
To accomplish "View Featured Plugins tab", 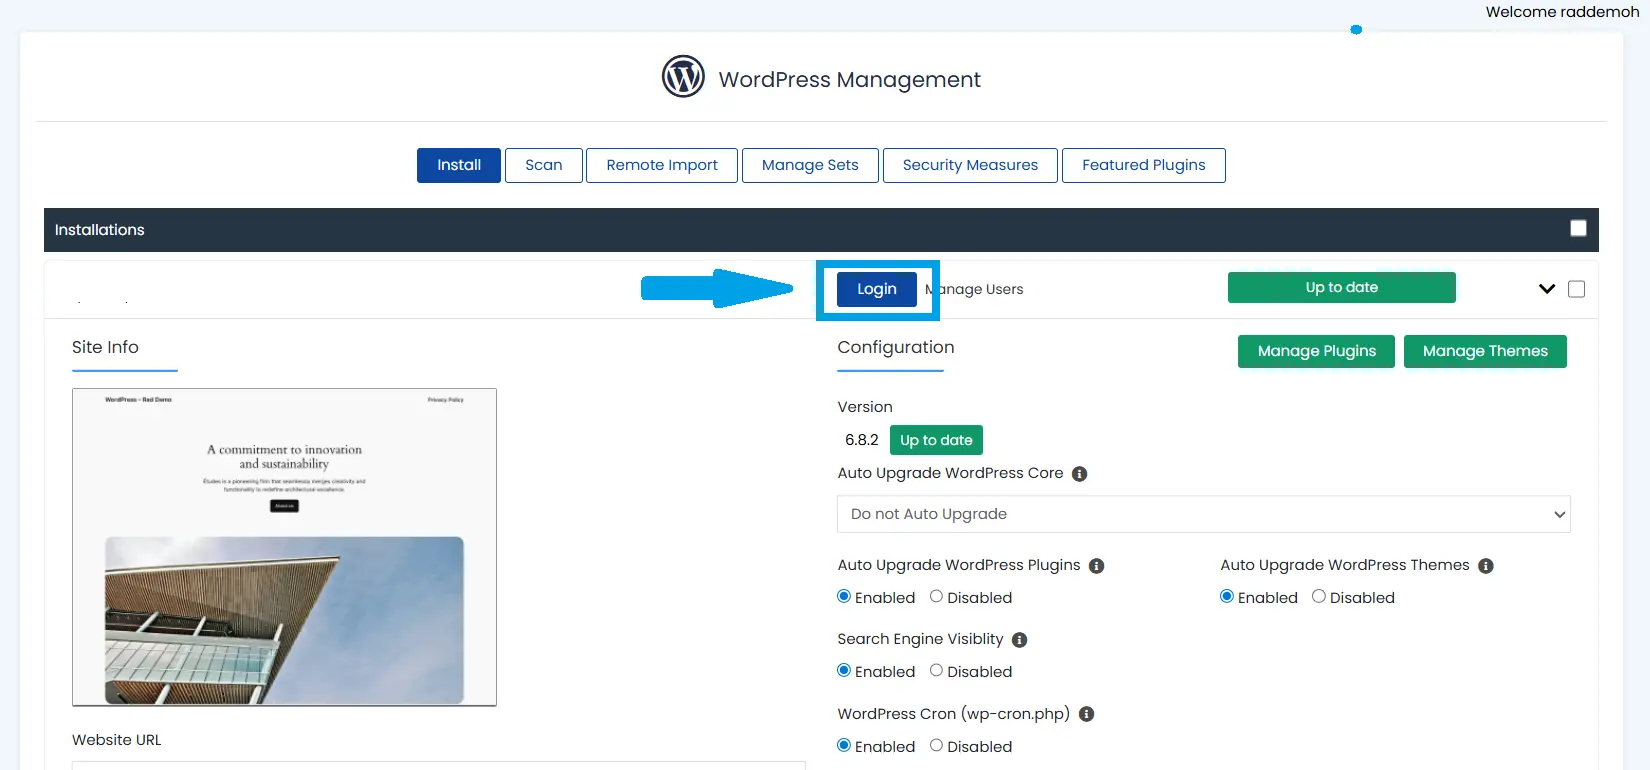I will (1144, 165).
